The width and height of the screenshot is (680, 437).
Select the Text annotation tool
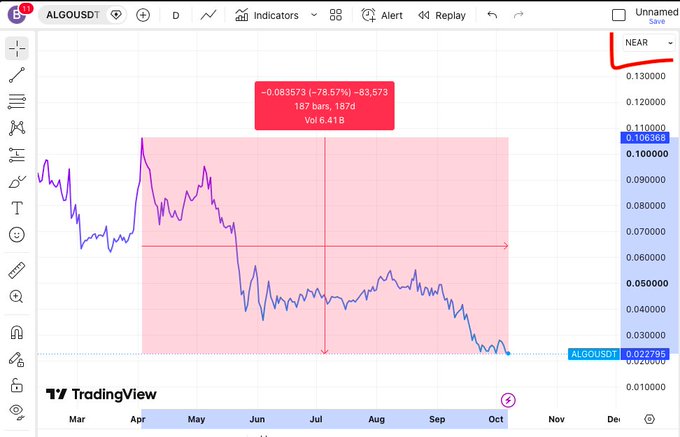pos(17,208)
